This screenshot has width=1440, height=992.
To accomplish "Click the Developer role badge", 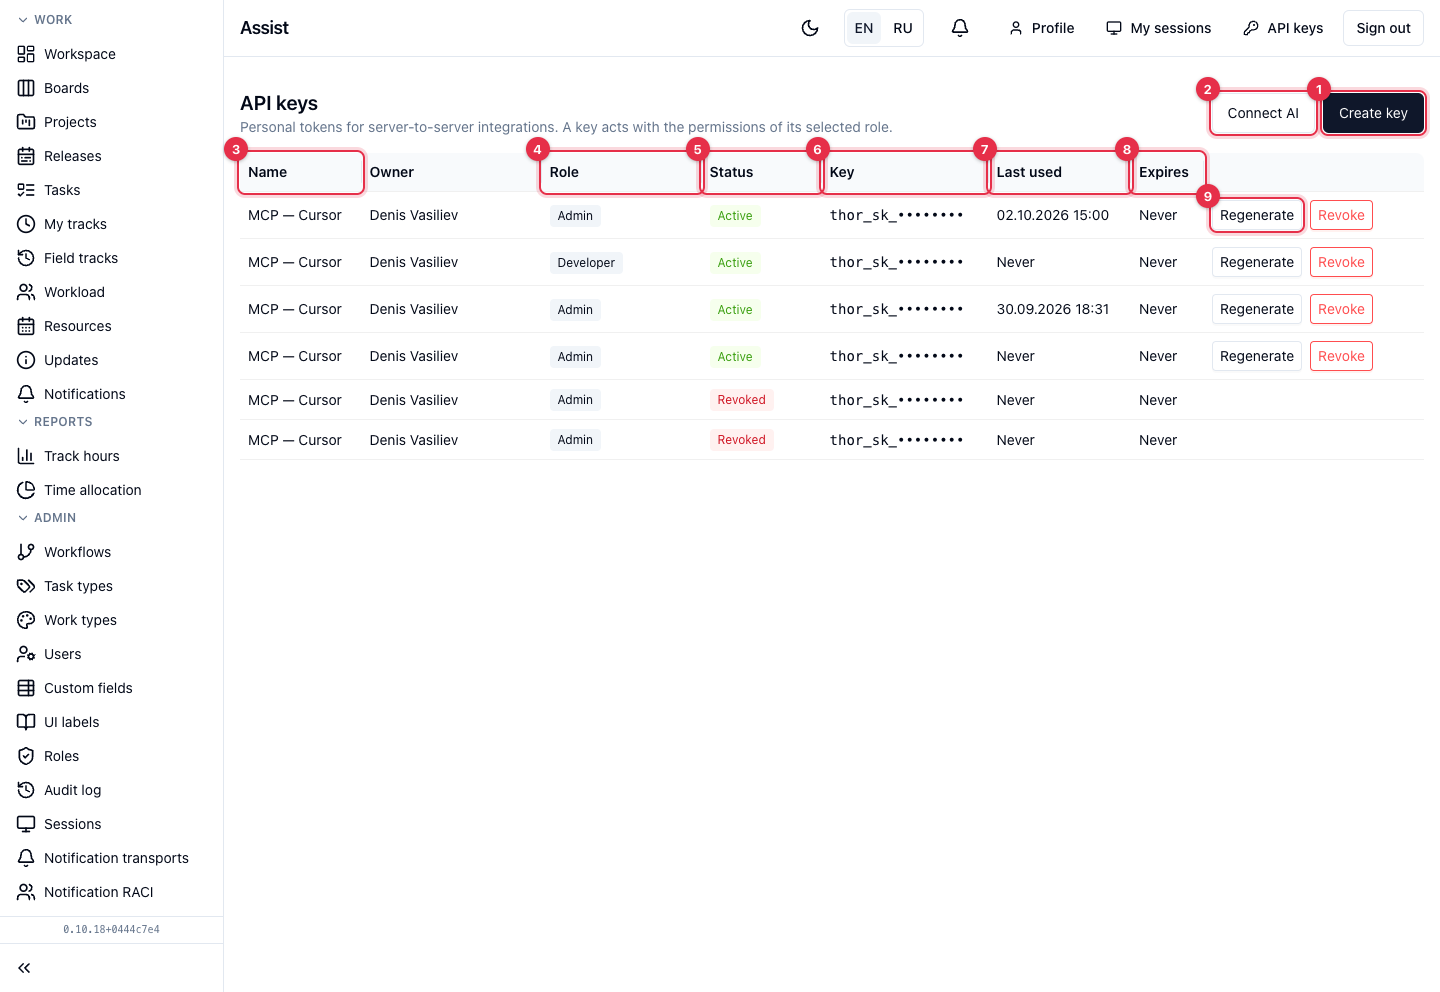I will [586, 263].
